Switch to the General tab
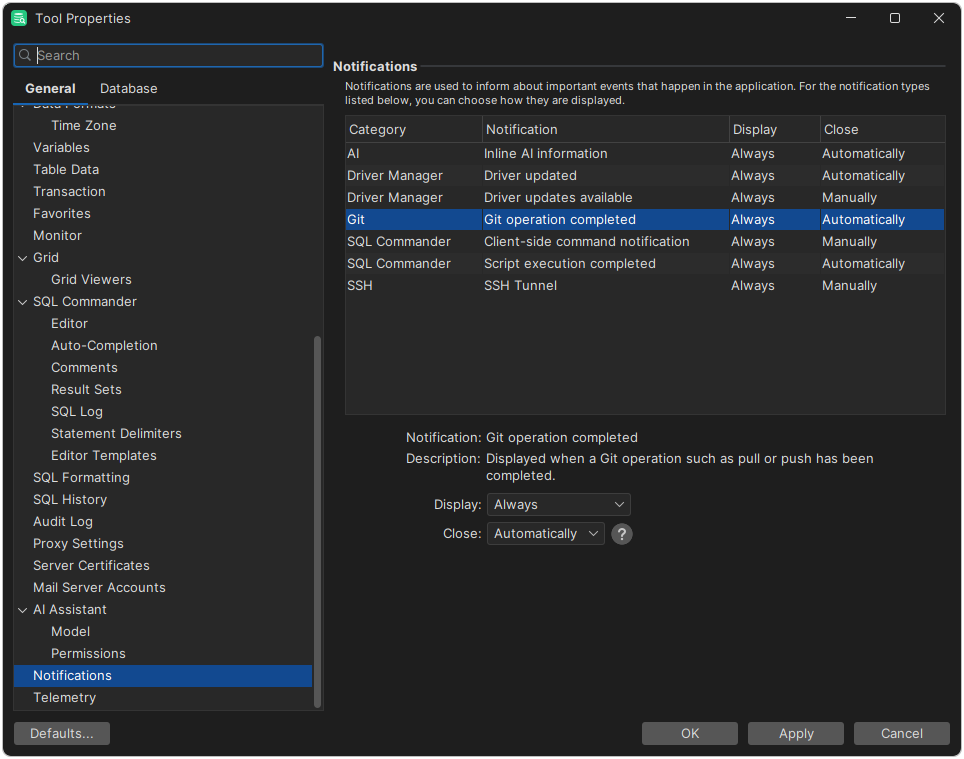This screenshot has width=964, height=759. [x=50, y=88]
